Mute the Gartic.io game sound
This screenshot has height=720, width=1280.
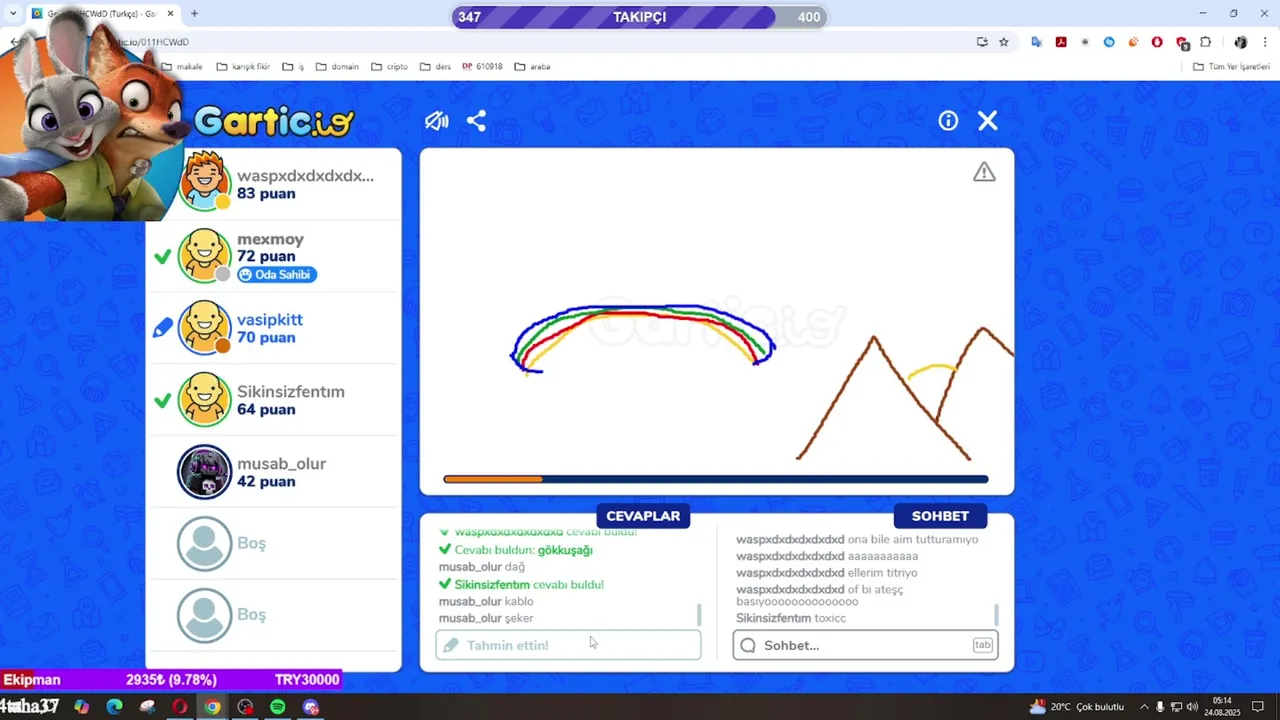(436, 121)
